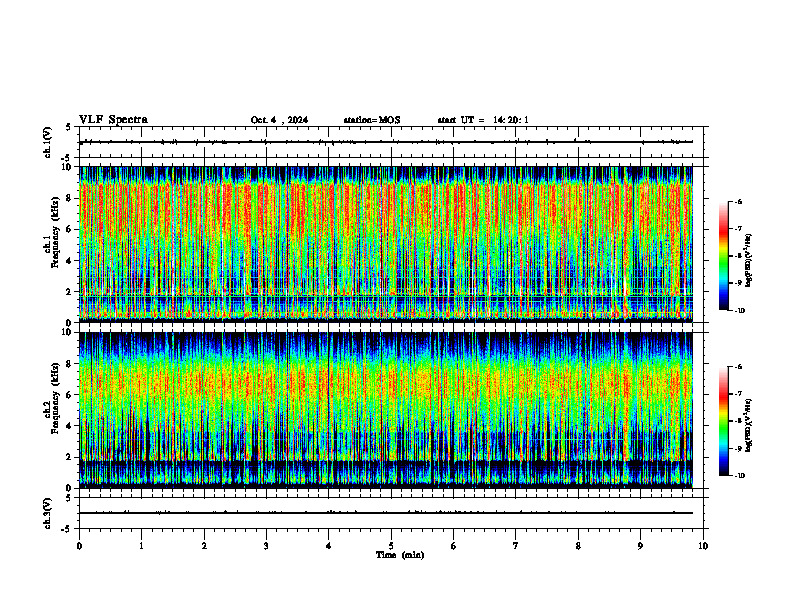Click the ch.3 voltage waveform trace

coord(386,513)
